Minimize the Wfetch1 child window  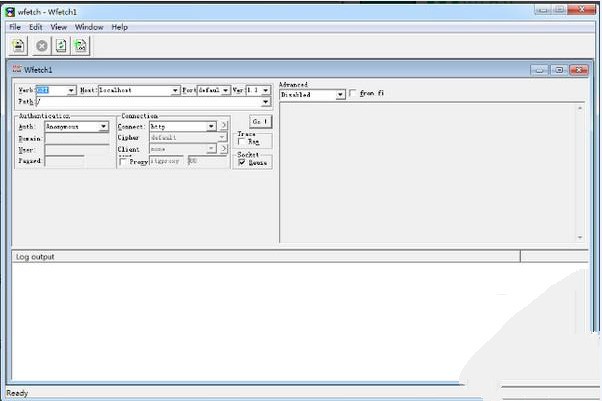pos(539,70)
